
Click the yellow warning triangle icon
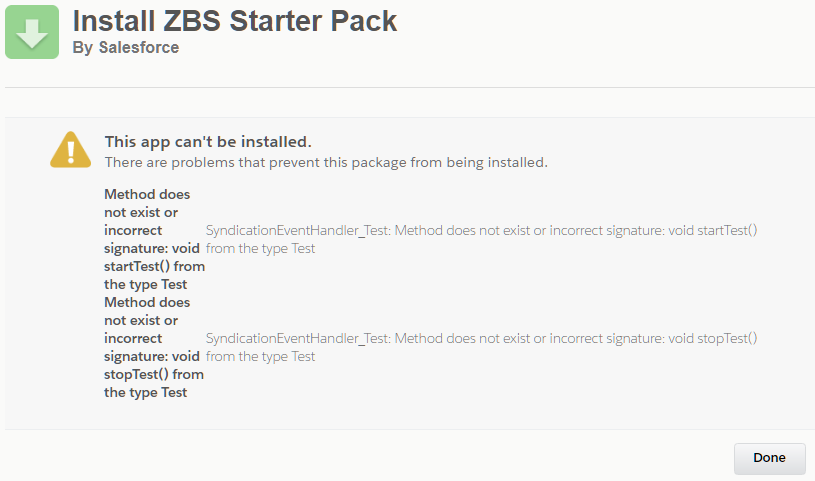pos(71,150)
